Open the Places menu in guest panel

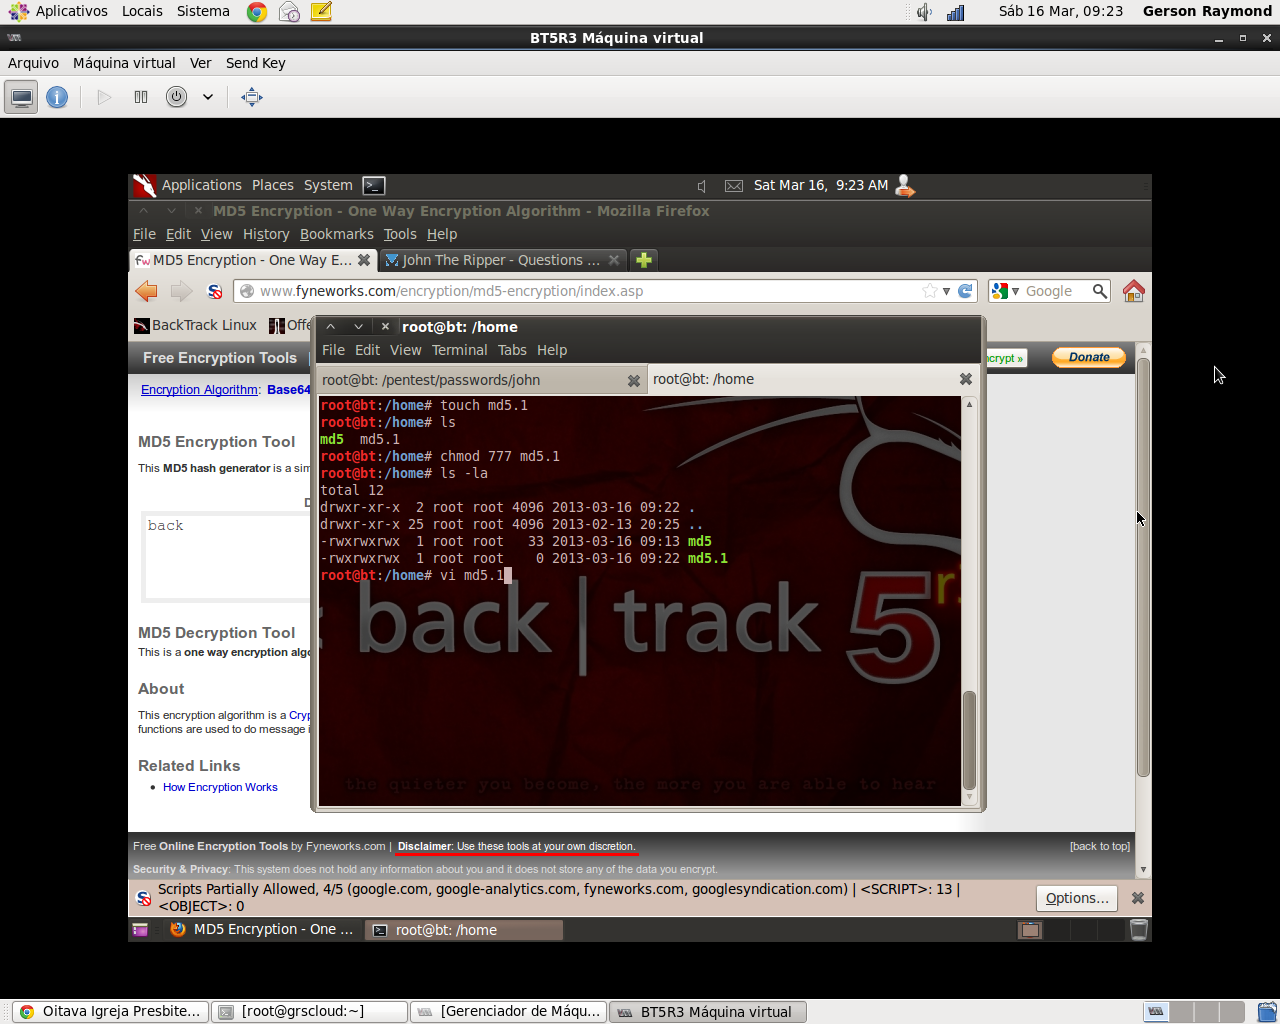[272, 185]
